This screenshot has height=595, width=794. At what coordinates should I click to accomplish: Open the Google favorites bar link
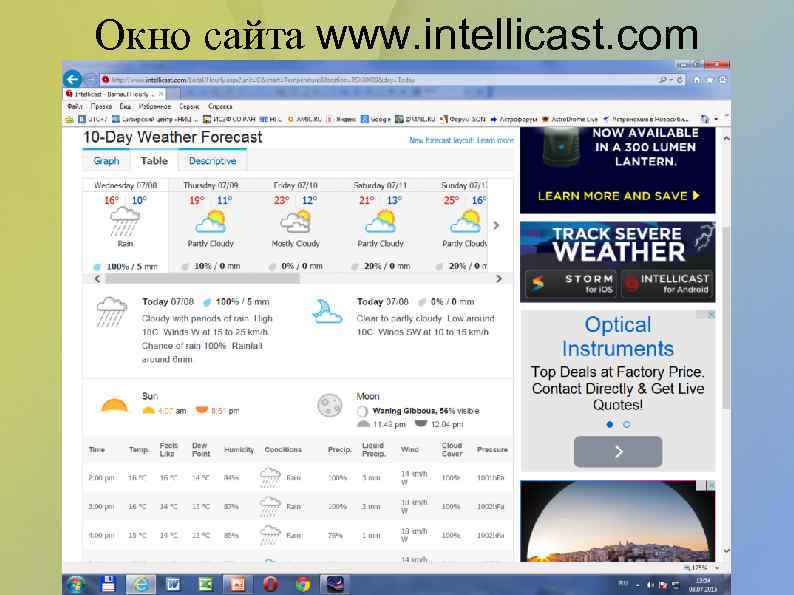[376, 119]
